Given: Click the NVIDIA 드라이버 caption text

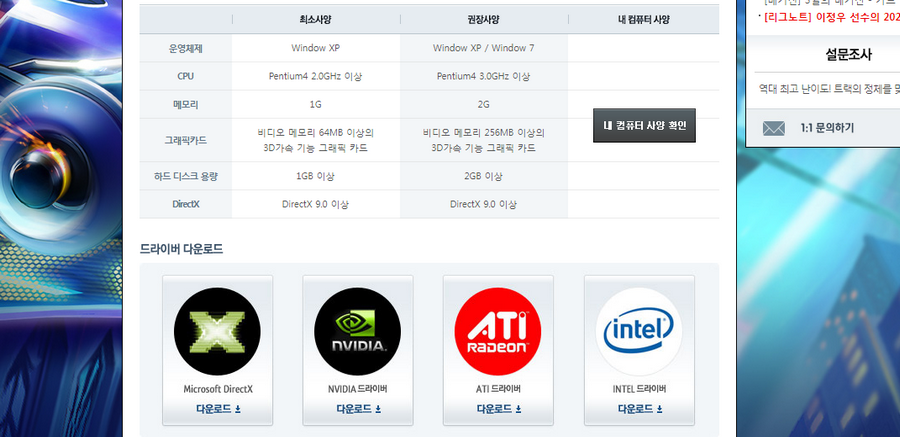Looking at the screenshot, I should coord(358,389).
